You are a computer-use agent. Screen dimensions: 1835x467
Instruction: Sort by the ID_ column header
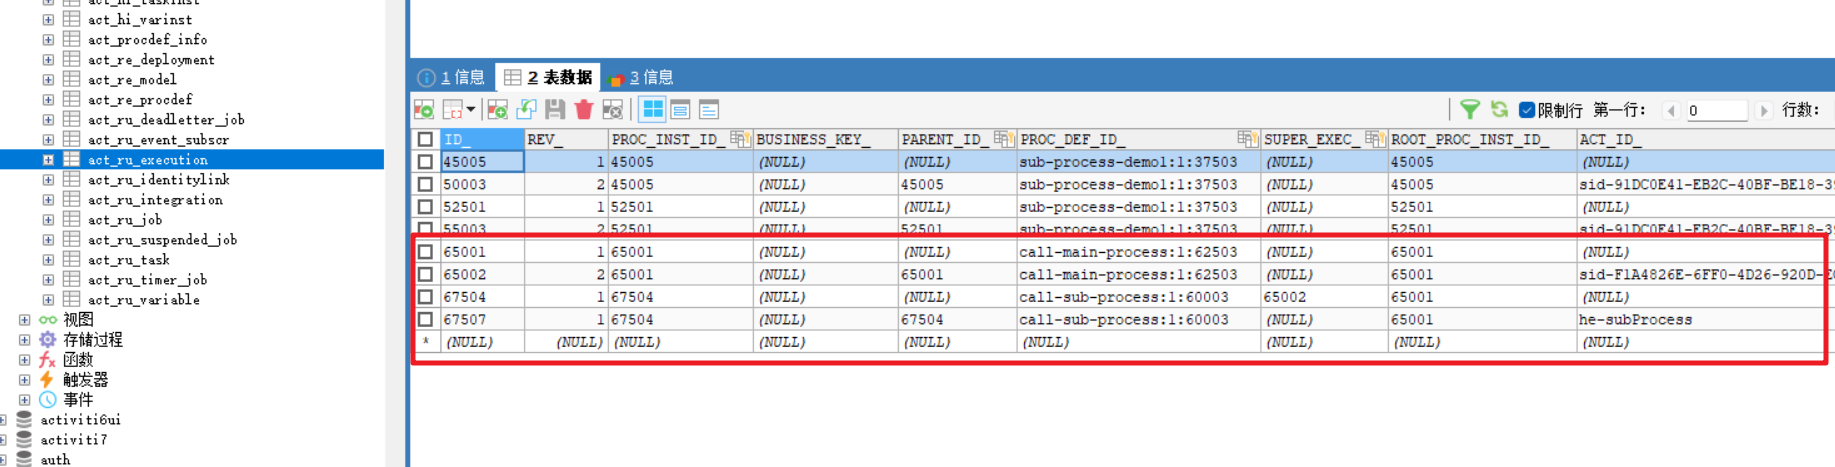click(x=481, y=139)
